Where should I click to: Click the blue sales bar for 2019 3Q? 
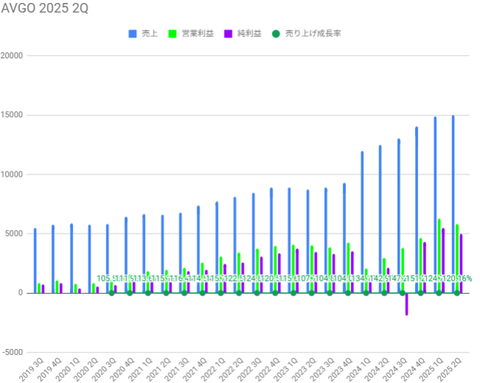pos(35,261)
